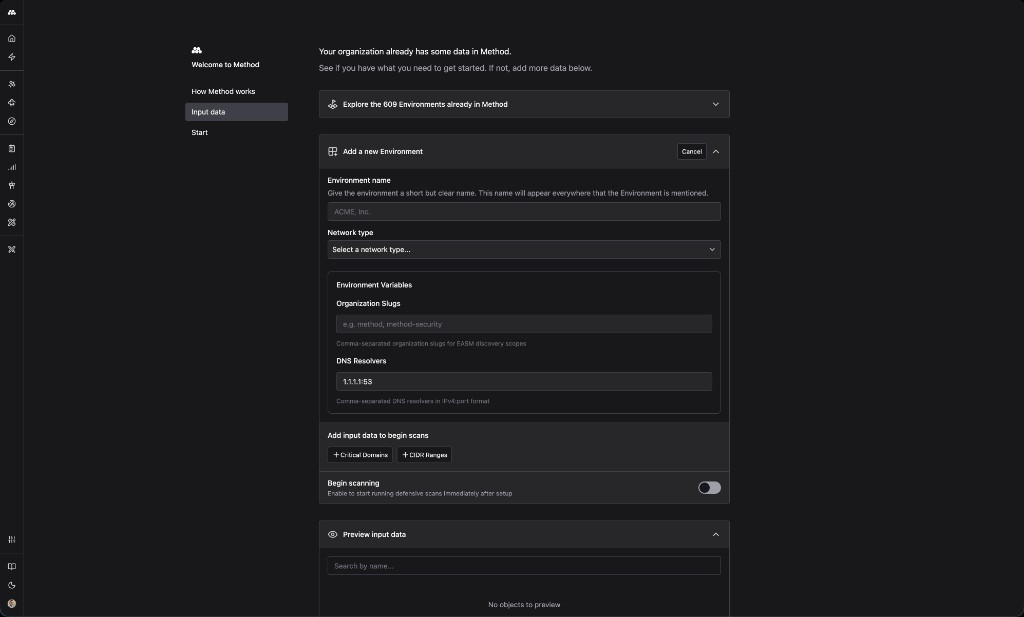Open the Select a network type dropdown
1024x617 pixels.
pos(524,249)
